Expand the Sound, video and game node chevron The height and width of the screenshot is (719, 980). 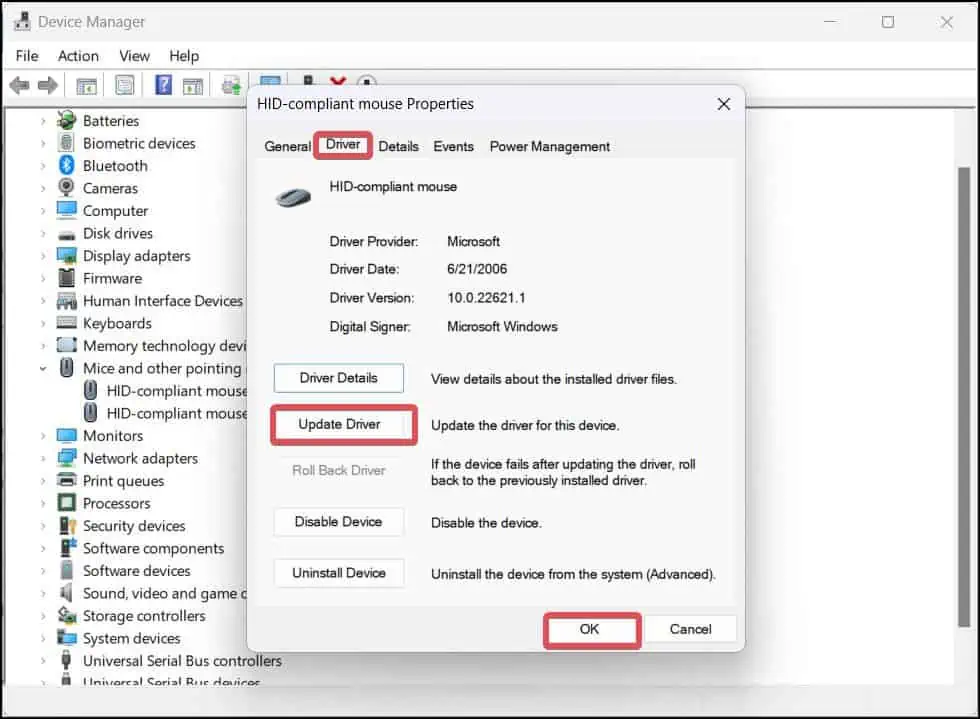tap(43, 593)
